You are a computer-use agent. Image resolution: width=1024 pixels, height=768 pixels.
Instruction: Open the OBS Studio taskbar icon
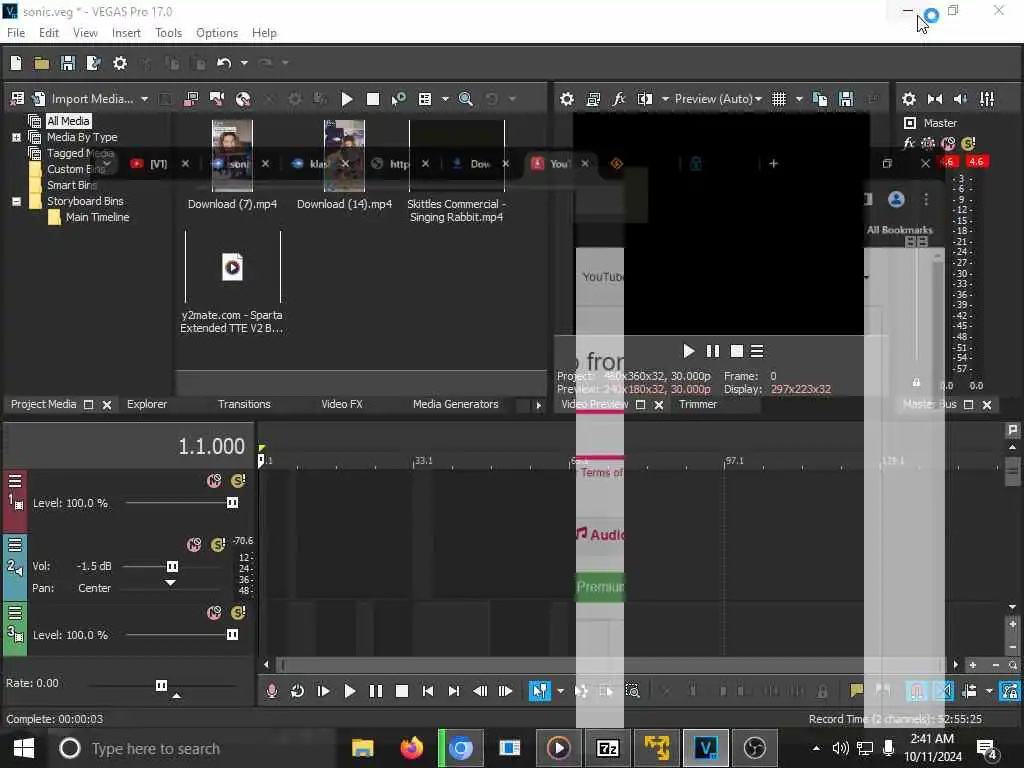(x=754, y=748)
